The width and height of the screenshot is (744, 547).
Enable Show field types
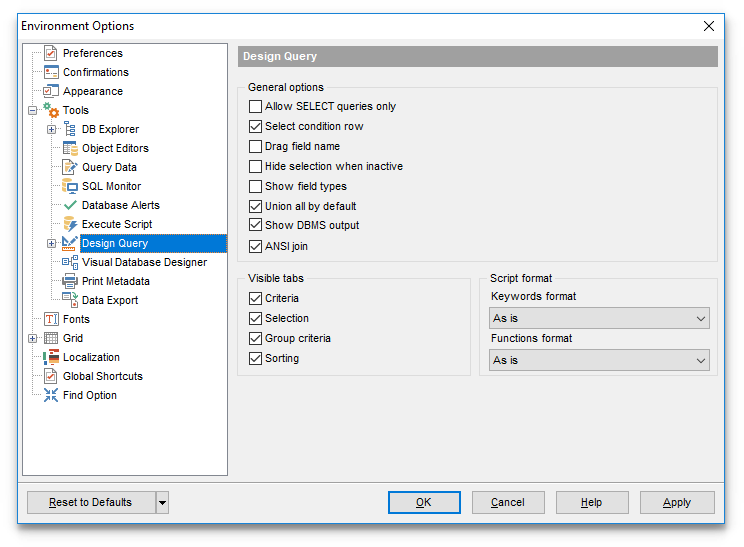click(255, 186)
